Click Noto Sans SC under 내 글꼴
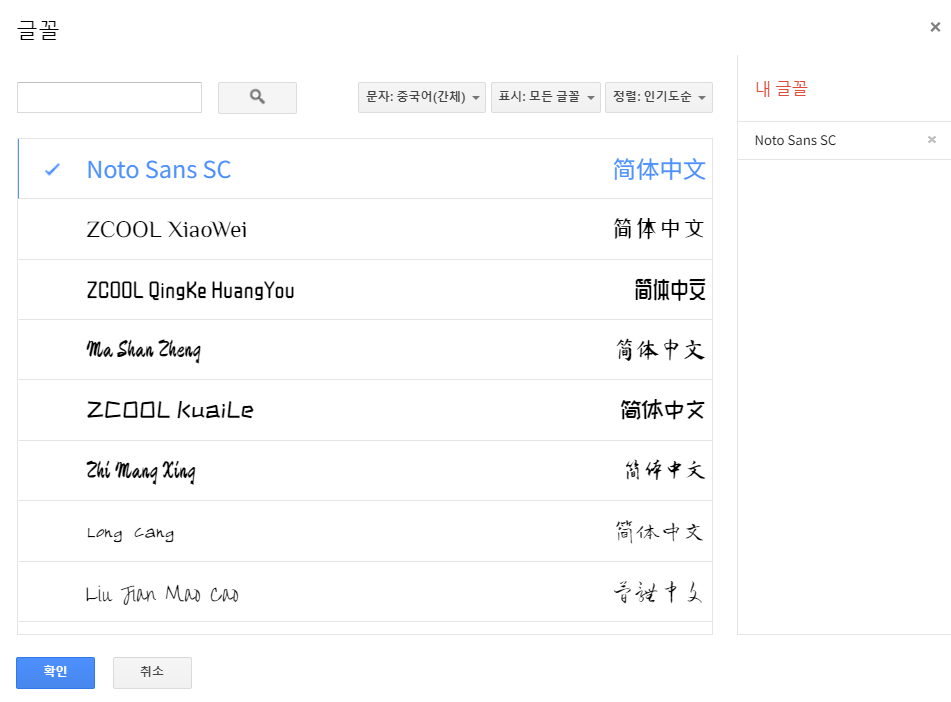The image size is (951, 702). pos(795,140)
